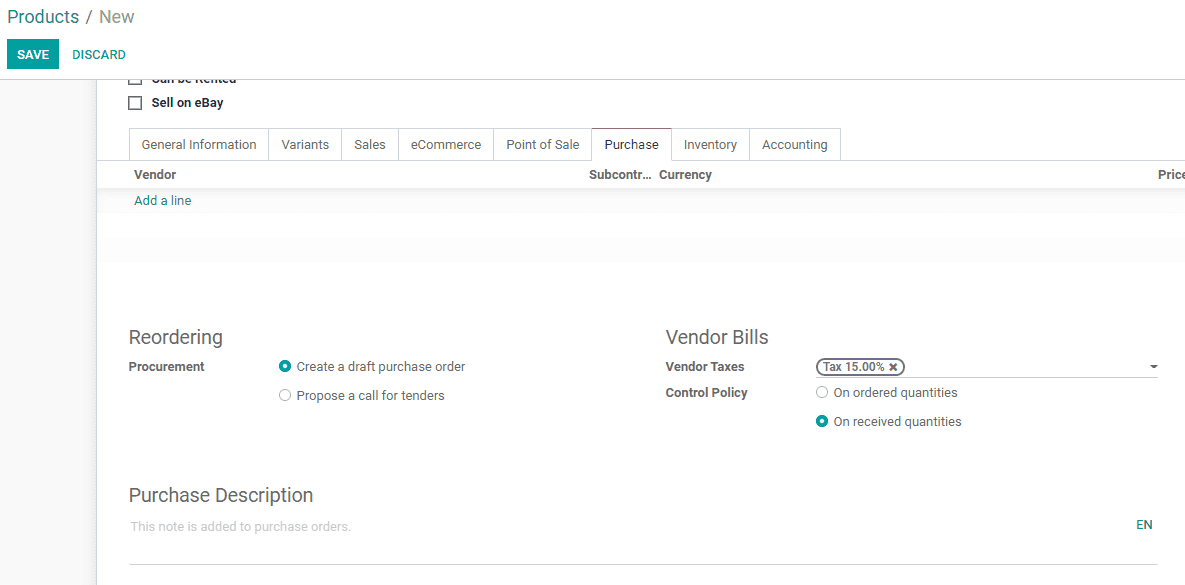Open the Point of Sale tab
1185x585 pixels.
543,144
